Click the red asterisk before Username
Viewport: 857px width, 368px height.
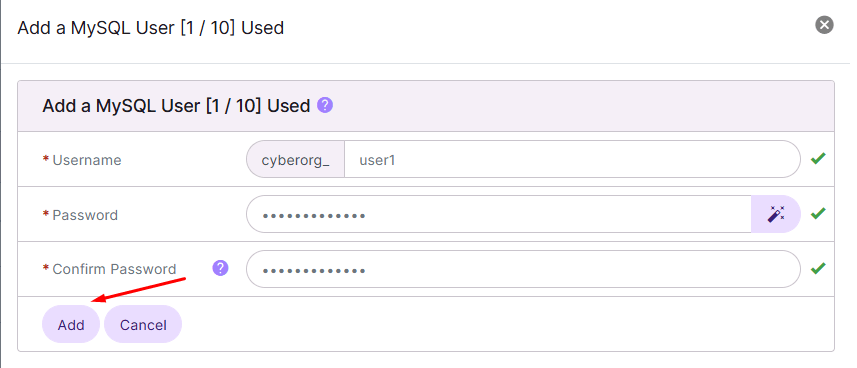click(45, 159)
